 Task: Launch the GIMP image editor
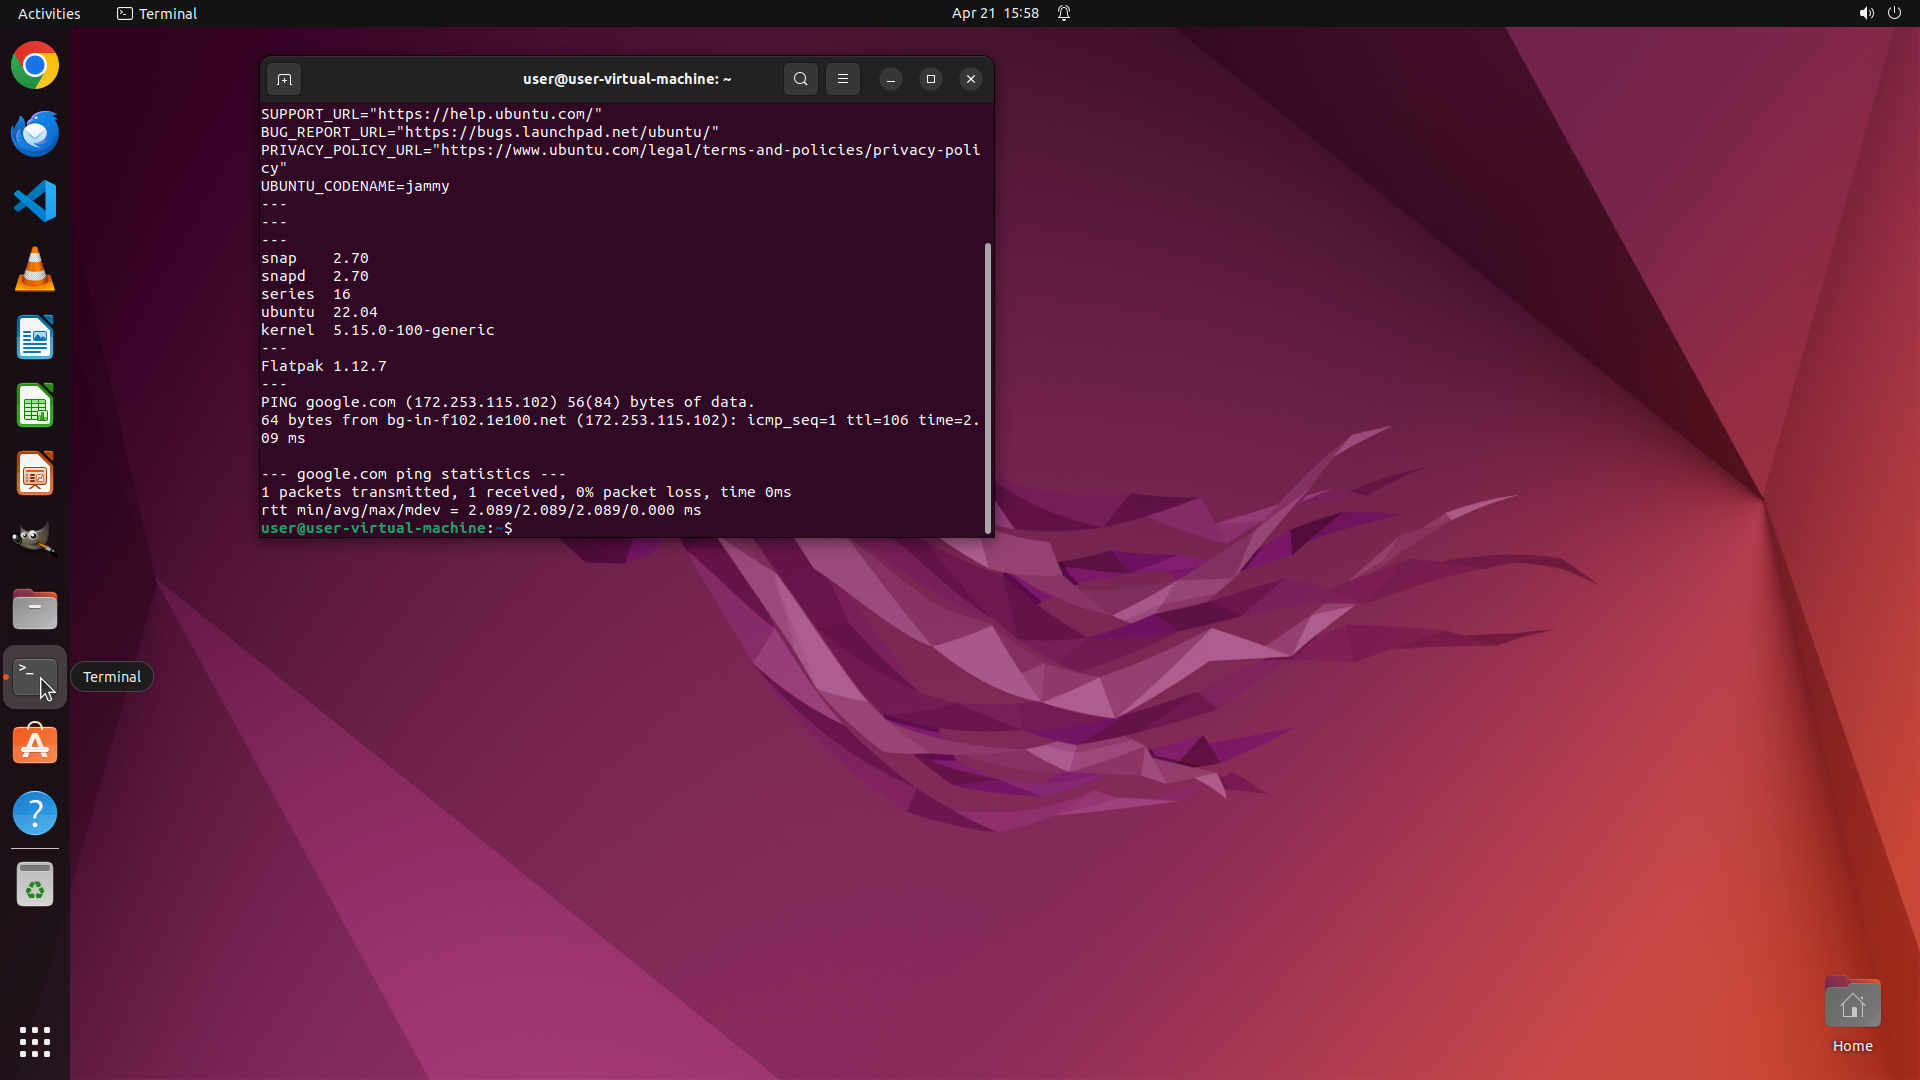coord(35,541)
